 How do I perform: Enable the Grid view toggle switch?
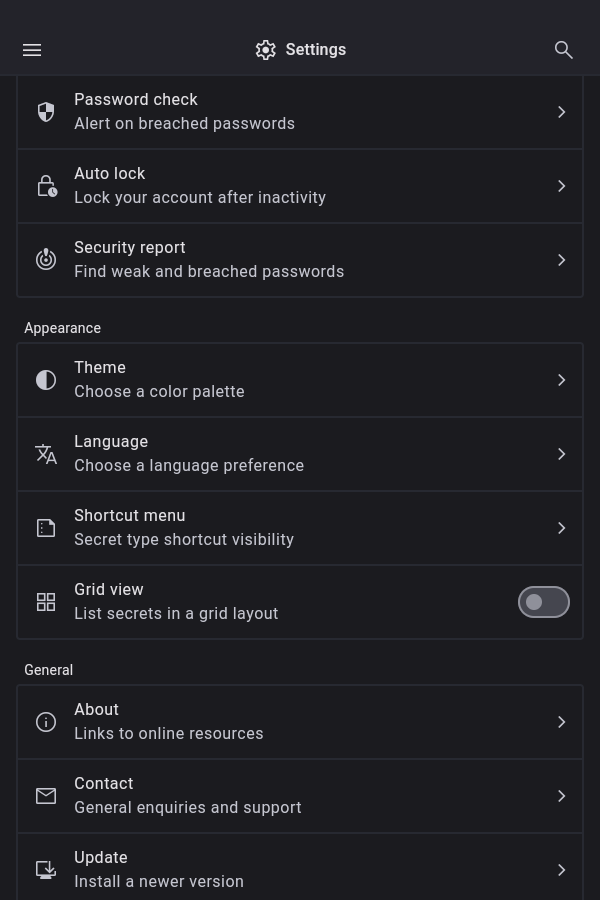point(543,602)
